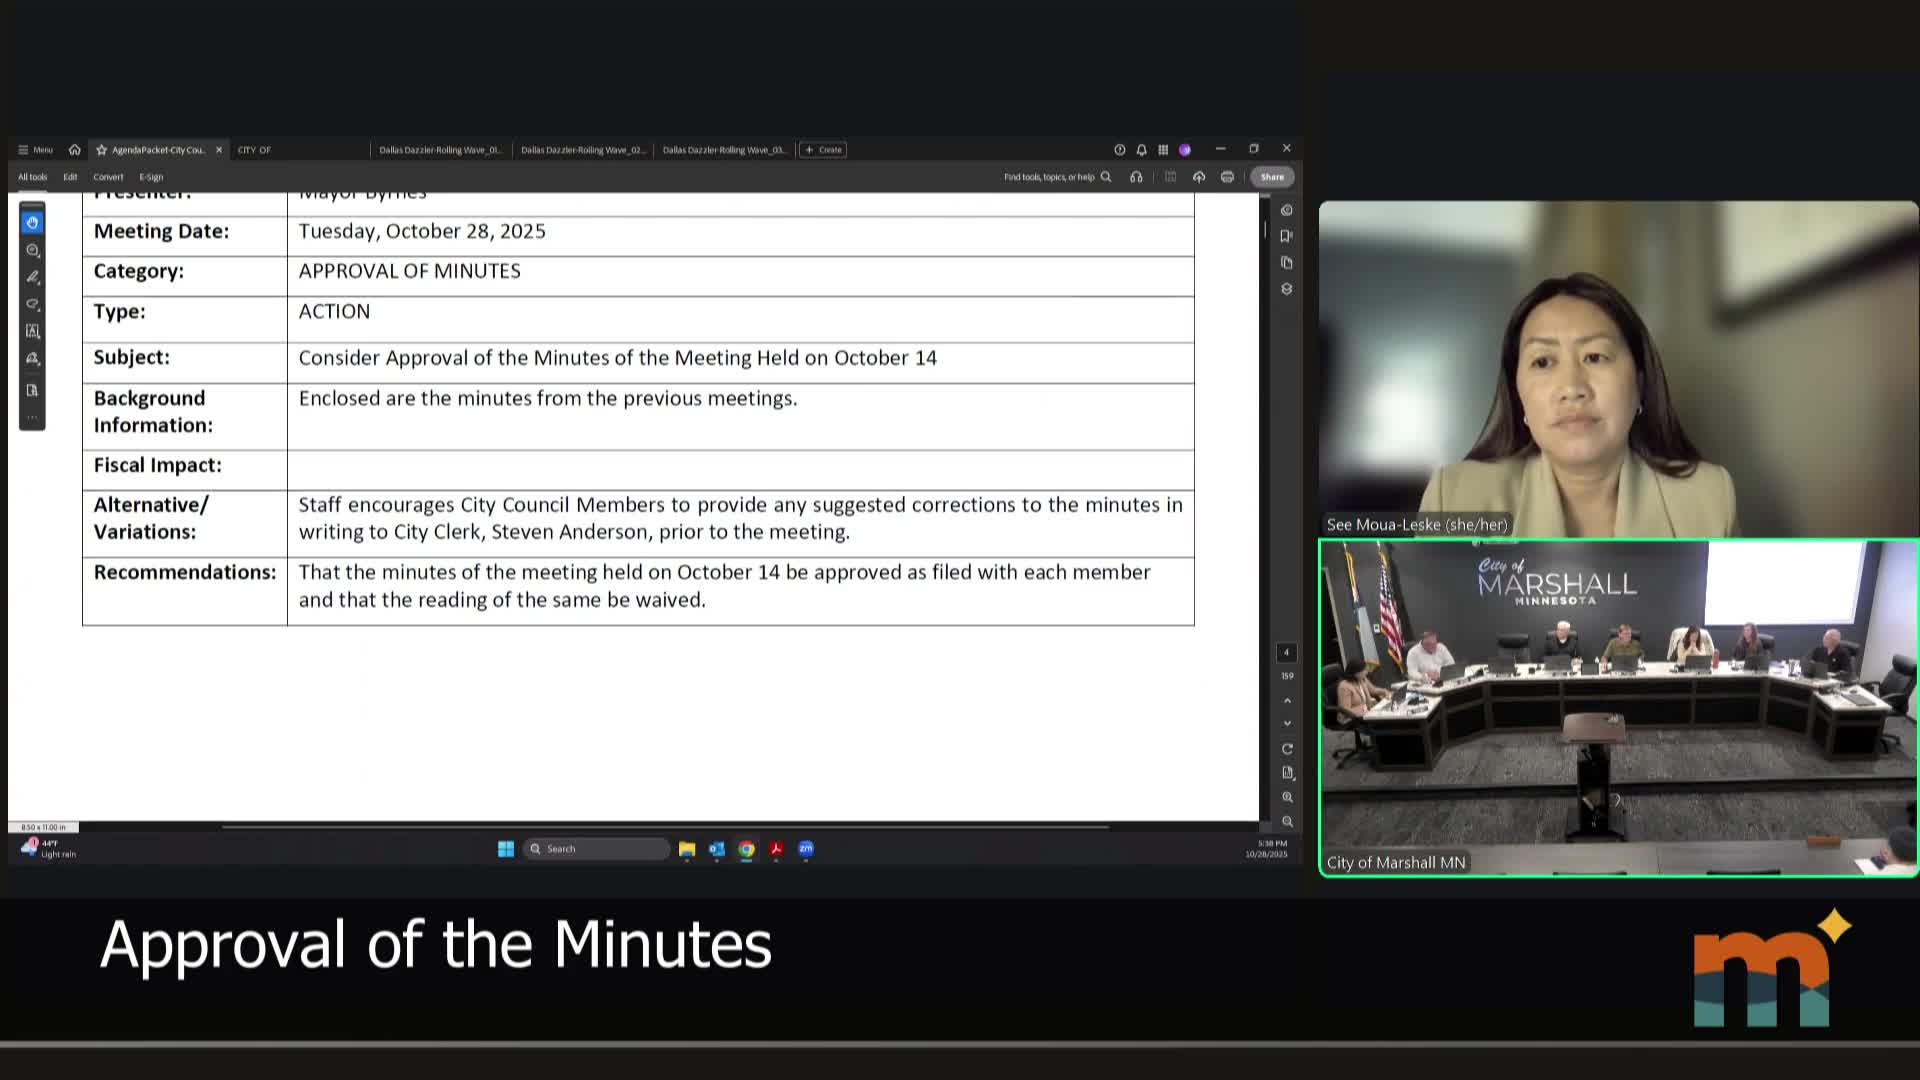Open the bookmarks panel on right
Screen dimensions: 1920x1080
(x=1287, y=236)
